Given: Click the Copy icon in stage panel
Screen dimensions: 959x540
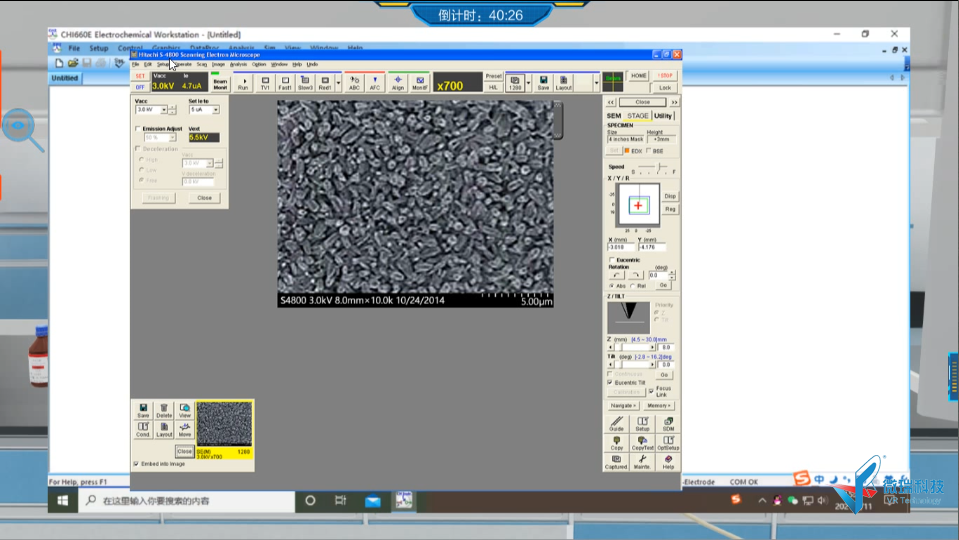Looking at the screenshot, I should tap(616, 443).
